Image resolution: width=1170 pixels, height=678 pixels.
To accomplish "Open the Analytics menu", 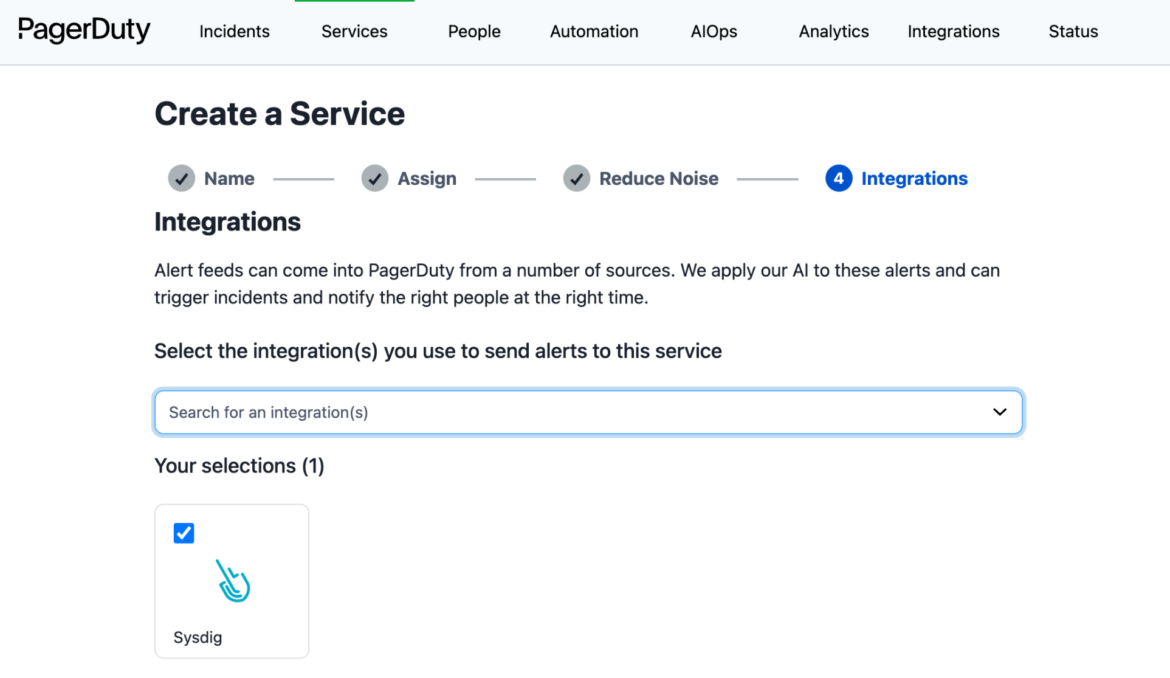I will (833, 31).
